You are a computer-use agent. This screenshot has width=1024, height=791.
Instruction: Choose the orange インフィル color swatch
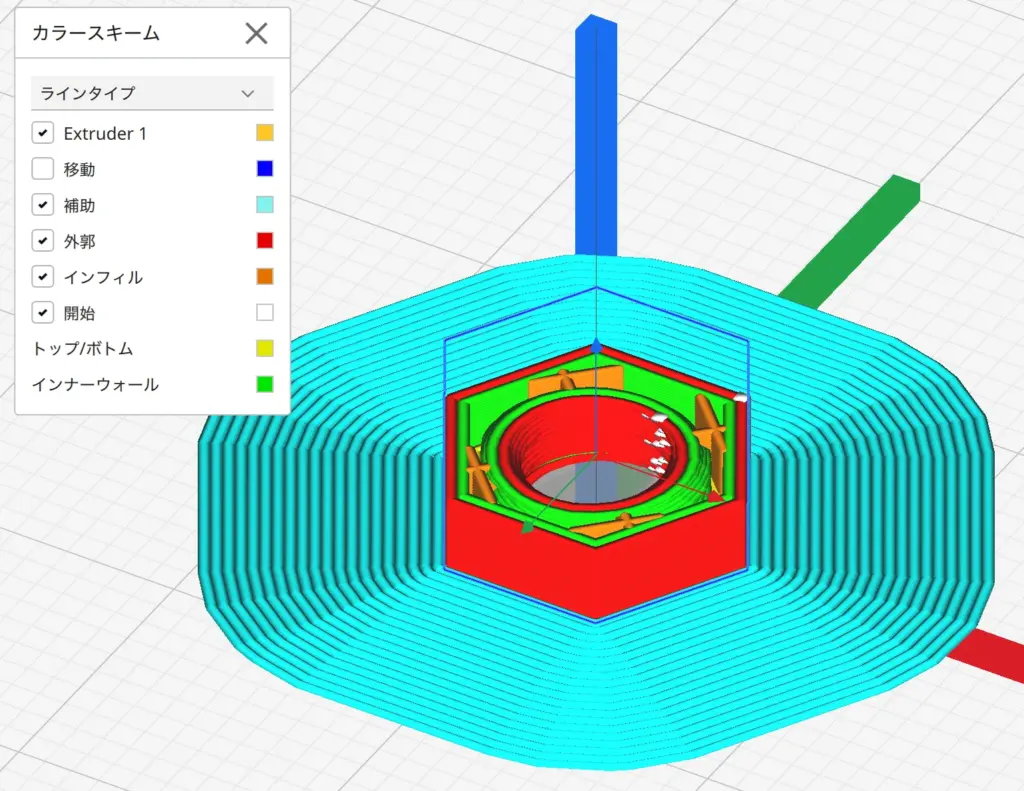[264, 277]
